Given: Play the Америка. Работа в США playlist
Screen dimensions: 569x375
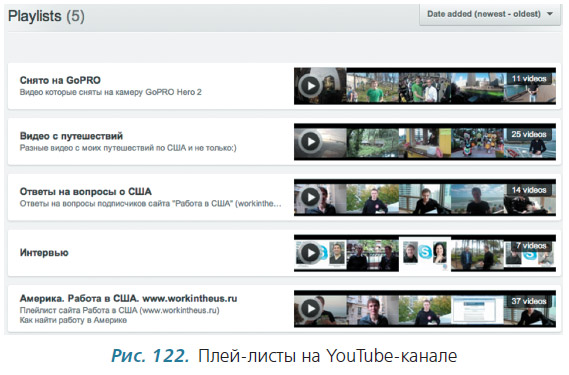Looking at the screenshot, I should tap(311, 309).
